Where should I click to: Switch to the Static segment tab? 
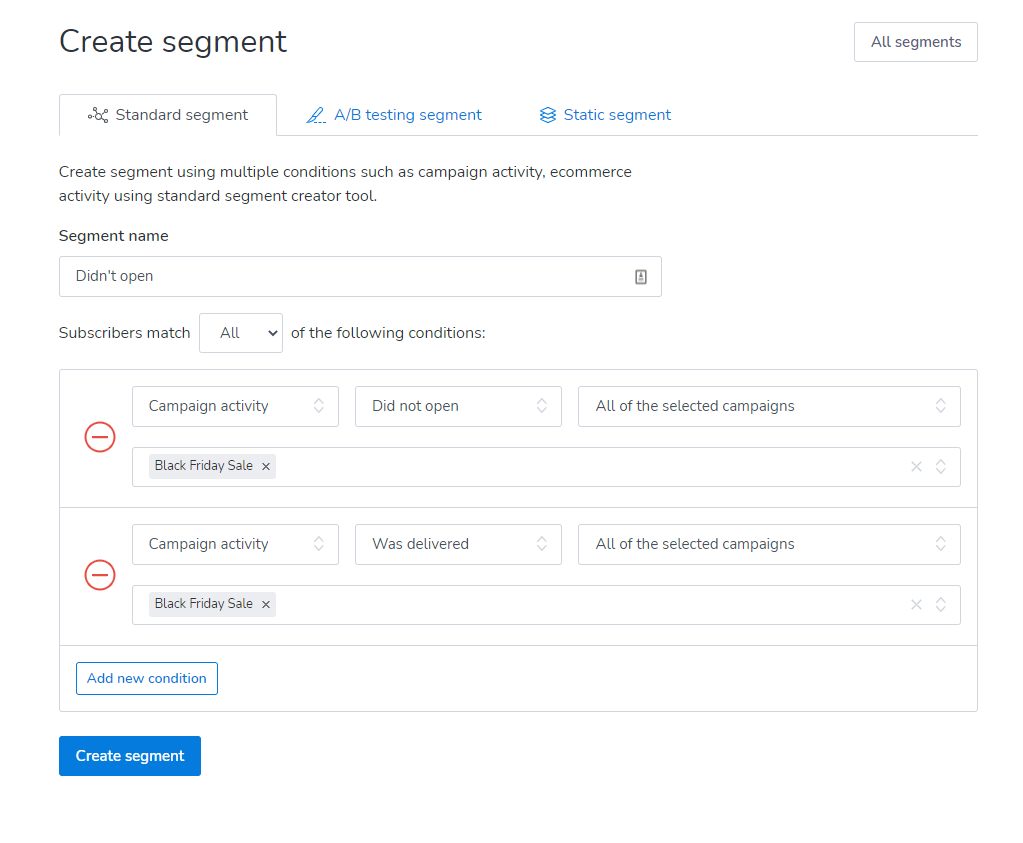click(605, 115)
